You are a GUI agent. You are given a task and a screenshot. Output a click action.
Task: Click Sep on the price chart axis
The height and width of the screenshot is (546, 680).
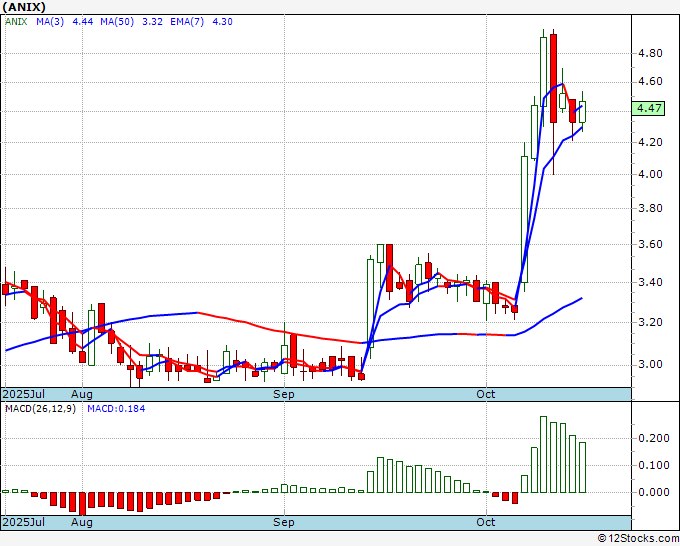[x=284, y=394]
